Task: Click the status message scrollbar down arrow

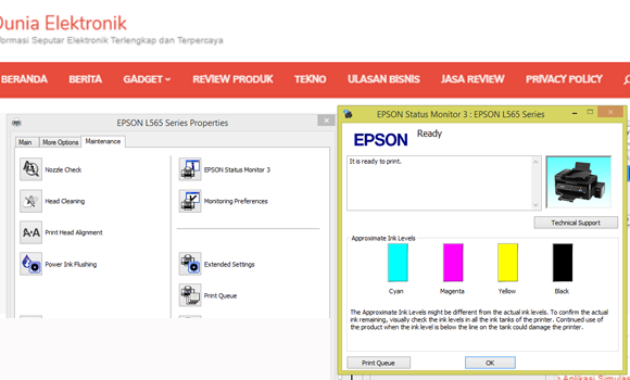Action: coord(536,205)
